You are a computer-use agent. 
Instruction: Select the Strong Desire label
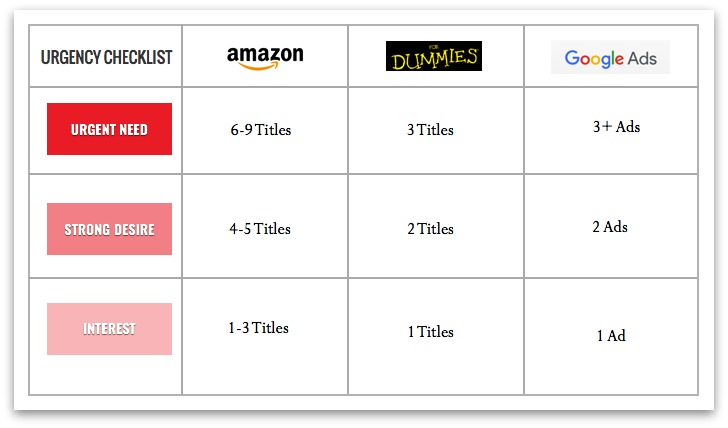point(109,229)
